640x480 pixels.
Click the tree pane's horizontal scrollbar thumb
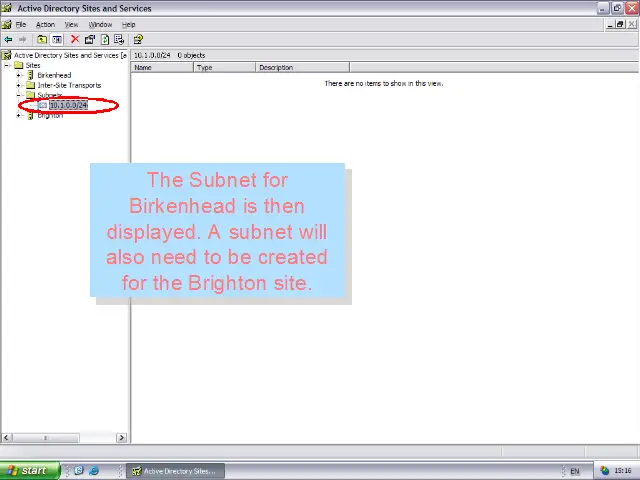pos(45,438)
